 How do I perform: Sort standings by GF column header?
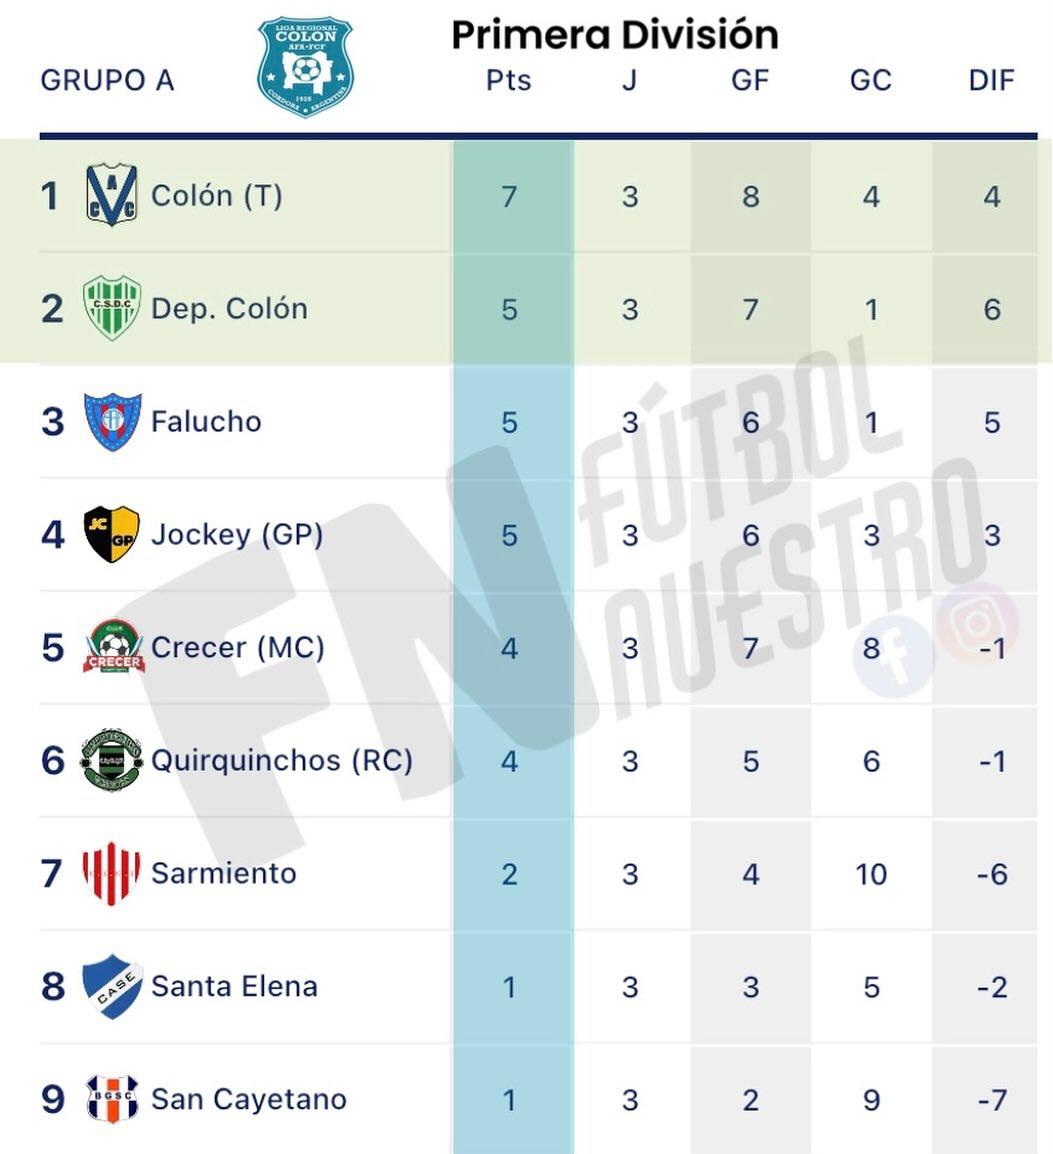click(750, 80)
